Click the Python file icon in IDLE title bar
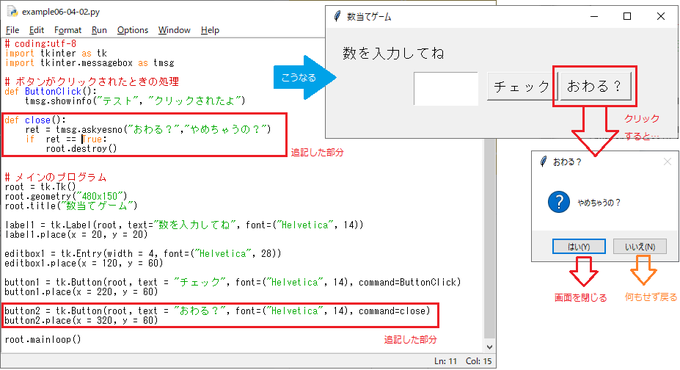This screenshot has height=370, width=680. (12, 12)
